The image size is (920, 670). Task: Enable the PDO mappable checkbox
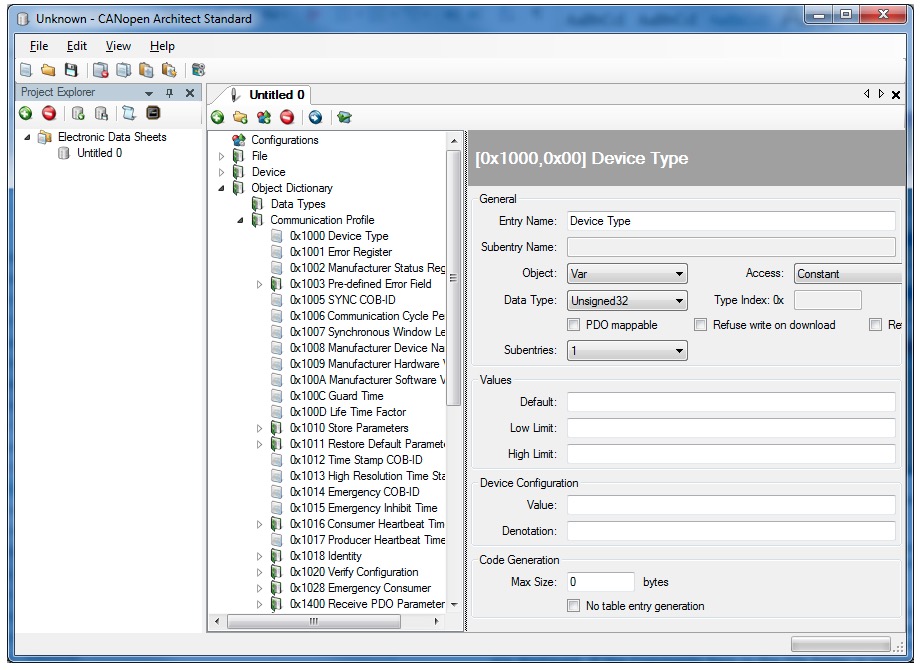tap(574, 325)
